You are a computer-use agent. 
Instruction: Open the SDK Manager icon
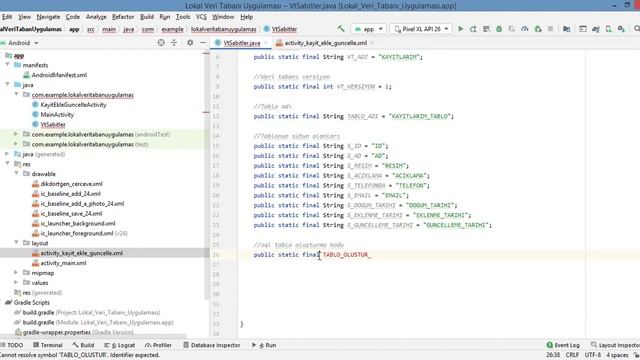621,29
